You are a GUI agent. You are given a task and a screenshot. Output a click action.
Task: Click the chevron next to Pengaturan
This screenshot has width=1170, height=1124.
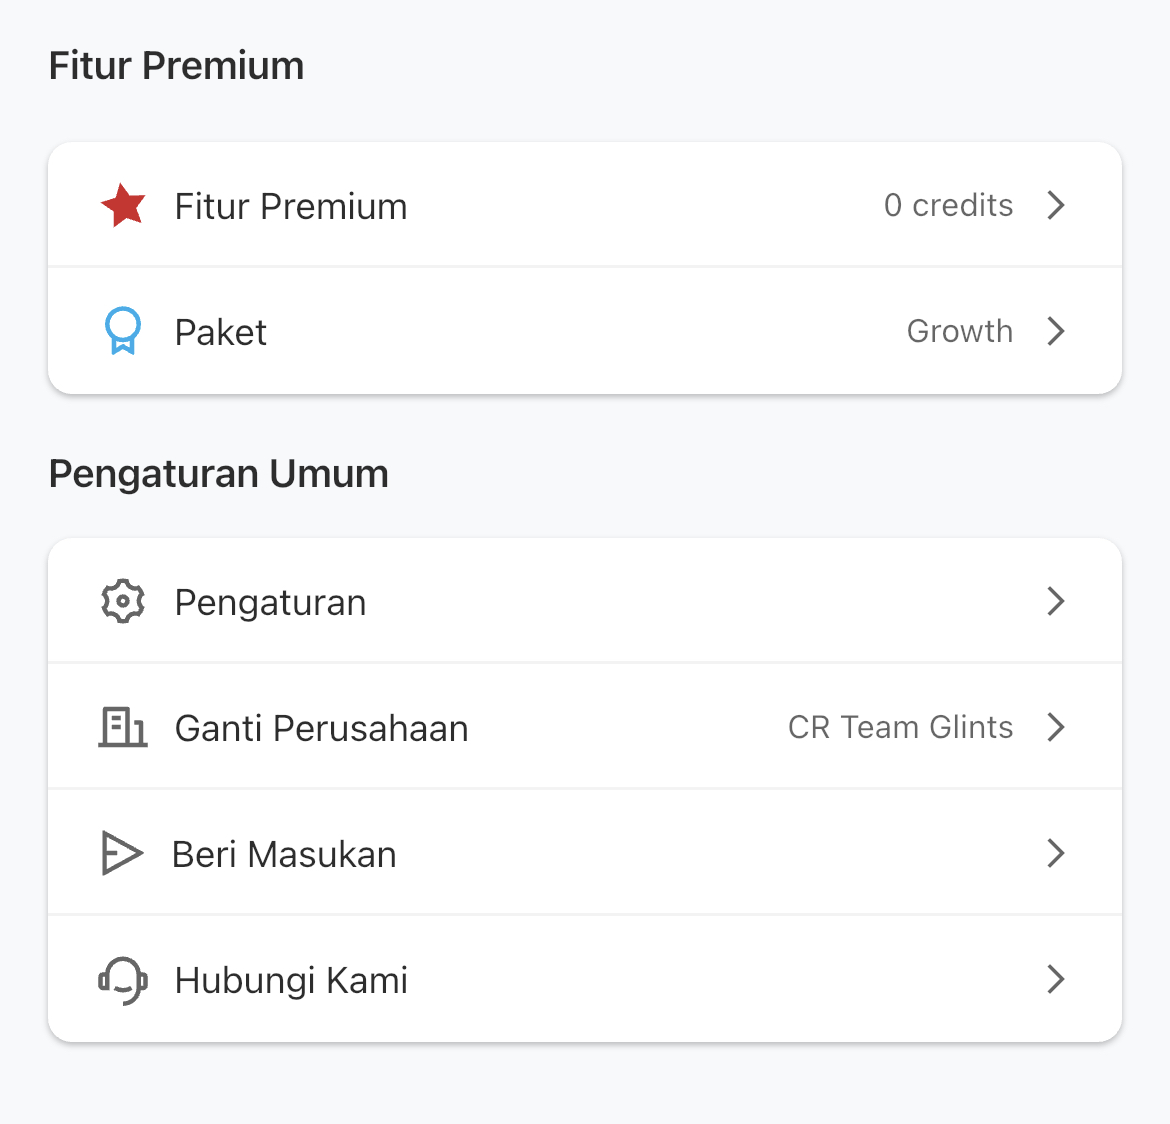(1056, 601)
